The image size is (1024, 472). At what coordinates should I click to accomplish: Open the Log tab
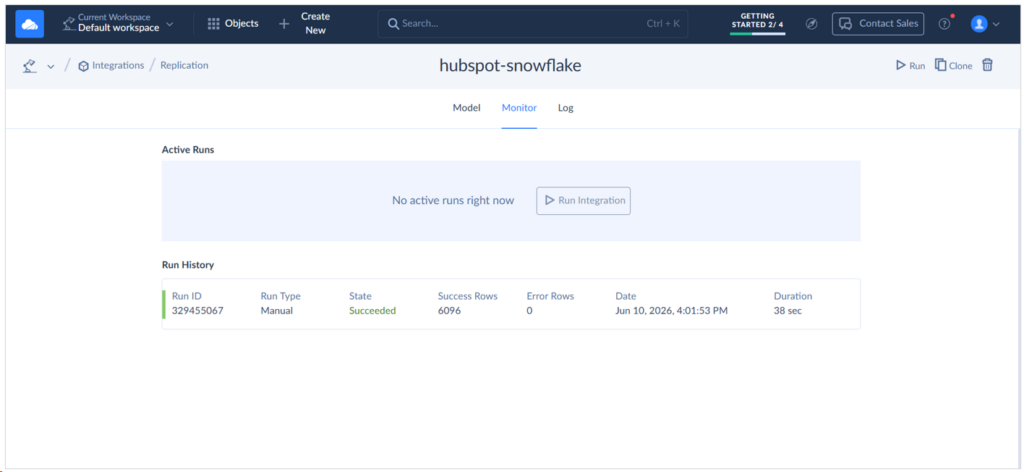pos(566,108)
